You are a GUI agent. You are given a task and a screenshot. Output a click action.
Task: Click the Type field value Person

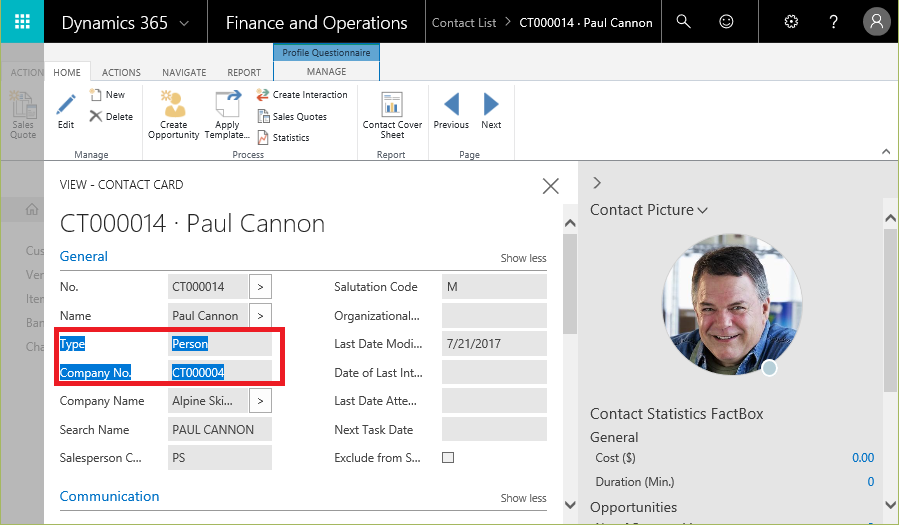point(220,344)
